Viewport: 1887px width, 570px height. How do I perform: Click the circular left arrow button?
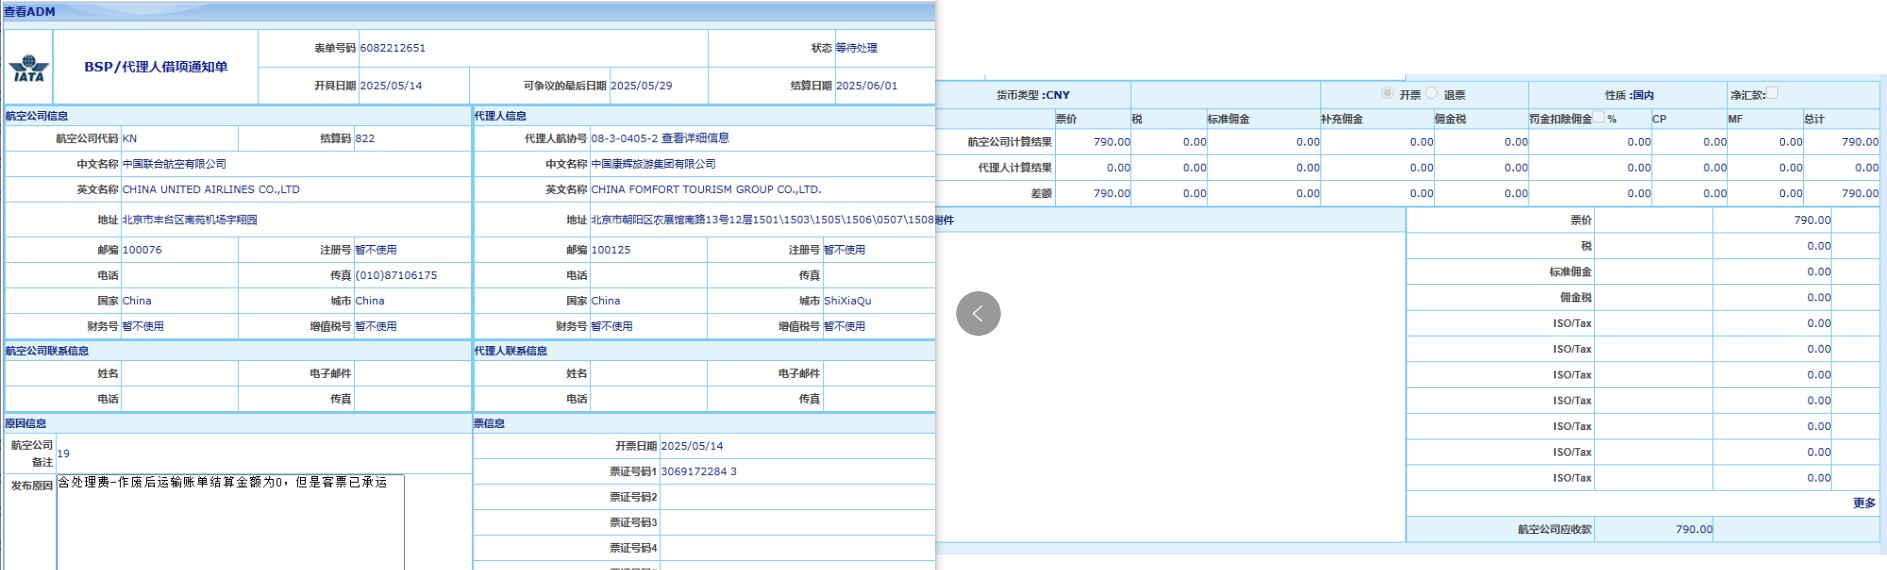point(978,313)
